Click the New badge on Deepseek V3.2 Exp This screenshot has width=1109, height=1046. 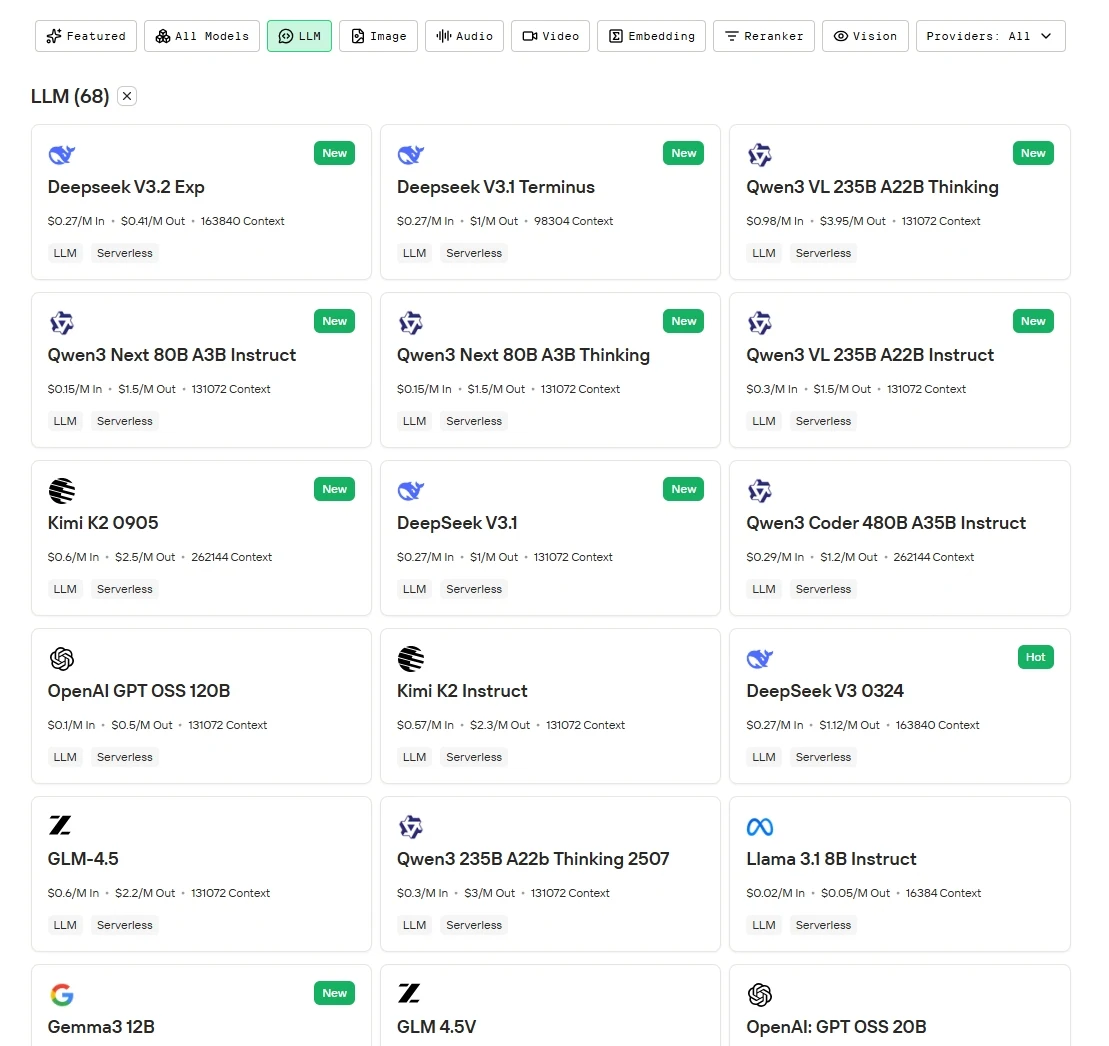335,153
